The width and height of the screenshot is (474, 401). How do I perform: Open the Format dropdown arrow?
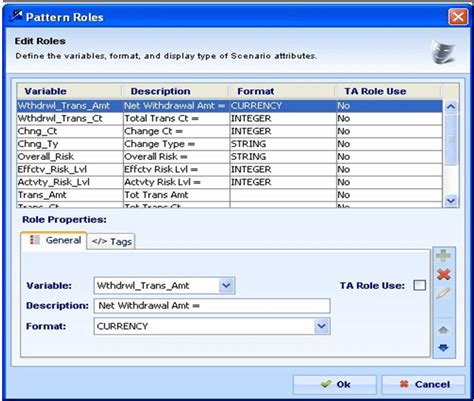click(321, 326)
